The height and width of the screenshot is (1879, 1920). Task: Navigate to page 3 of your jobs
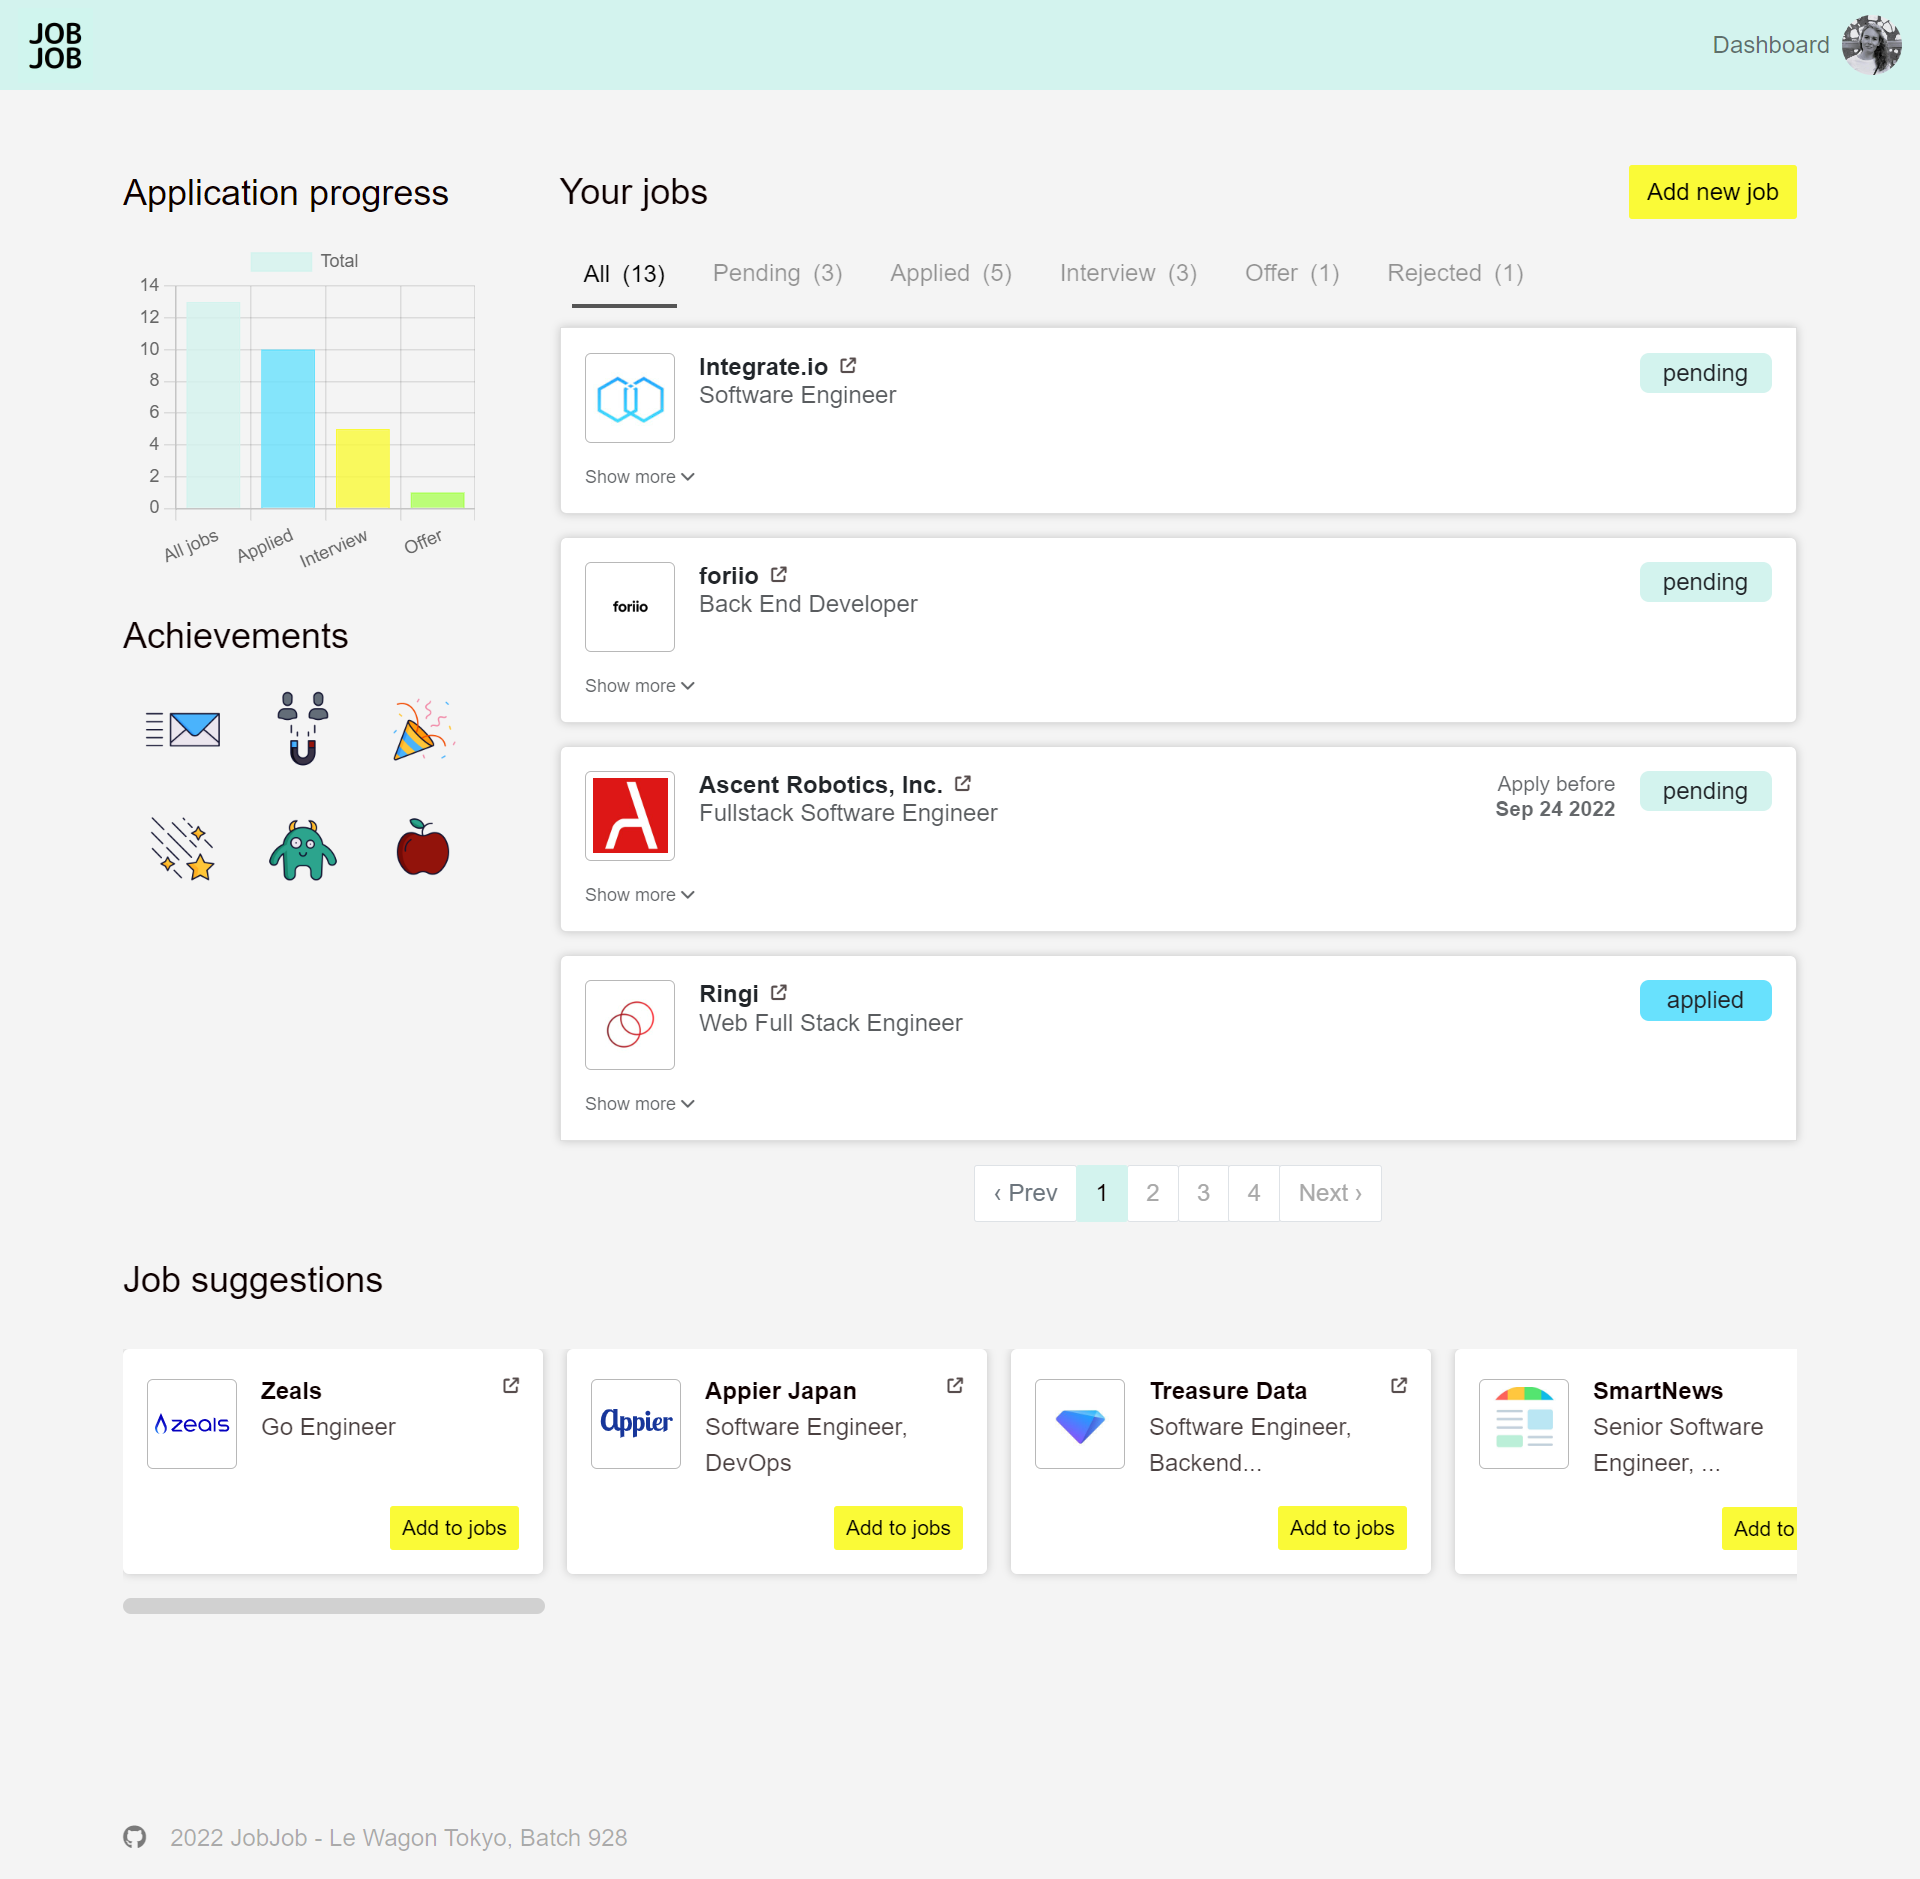(1203, 1192)
